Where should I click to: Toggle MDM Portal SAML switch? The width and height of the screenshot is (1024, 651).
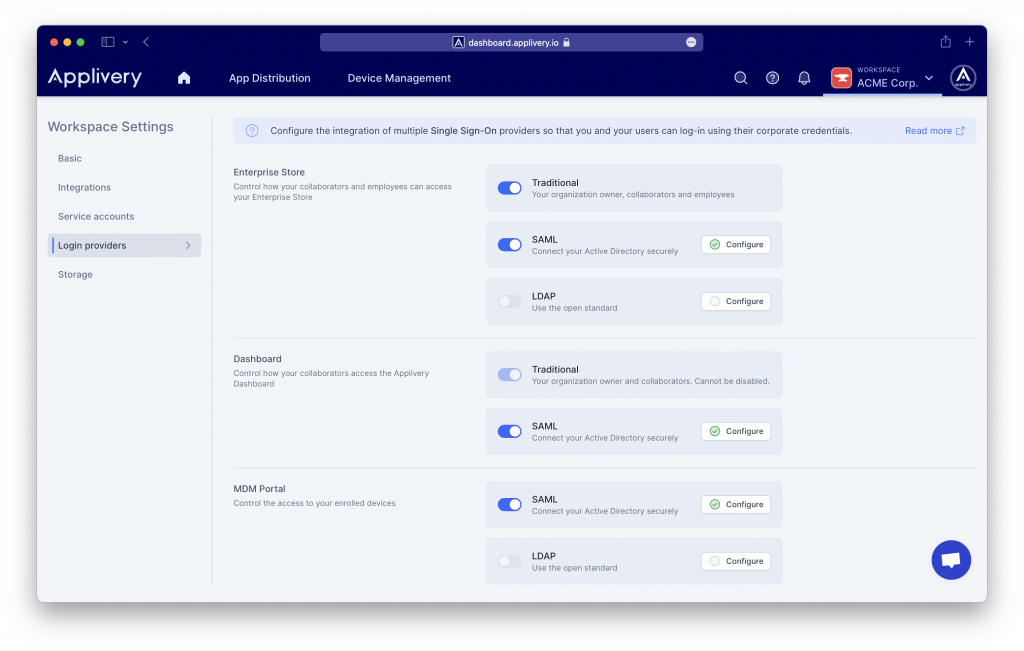tap(509, 504)
